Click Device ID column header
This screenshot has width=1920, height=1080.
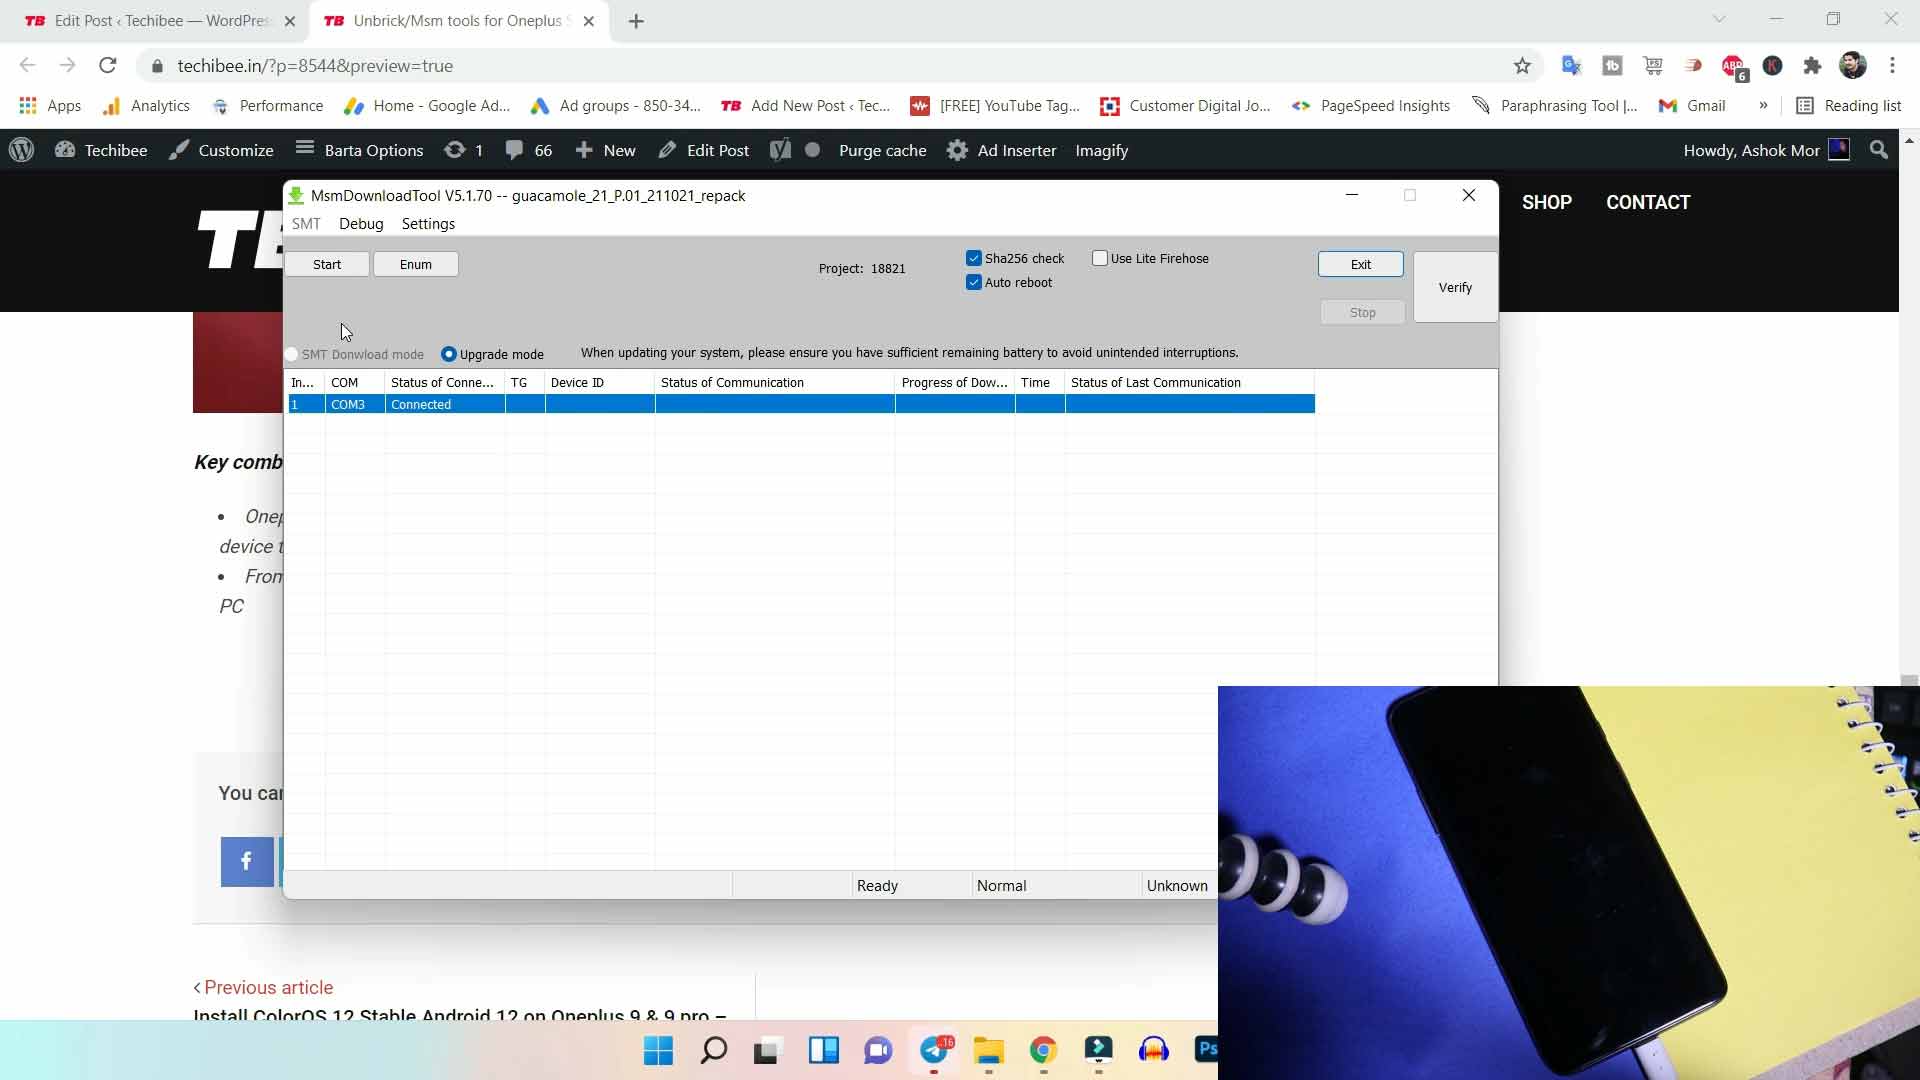[x=600, y=382]
